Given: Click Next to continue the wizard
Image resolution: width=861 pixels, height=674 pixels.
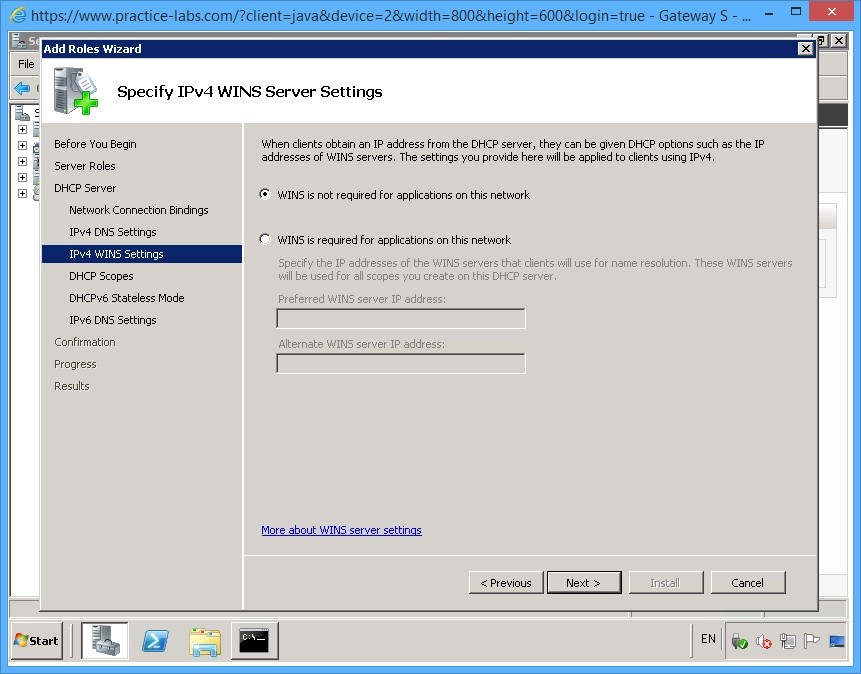Looking at the screenshot, I should pyautogui.click(x=584, y=581).
